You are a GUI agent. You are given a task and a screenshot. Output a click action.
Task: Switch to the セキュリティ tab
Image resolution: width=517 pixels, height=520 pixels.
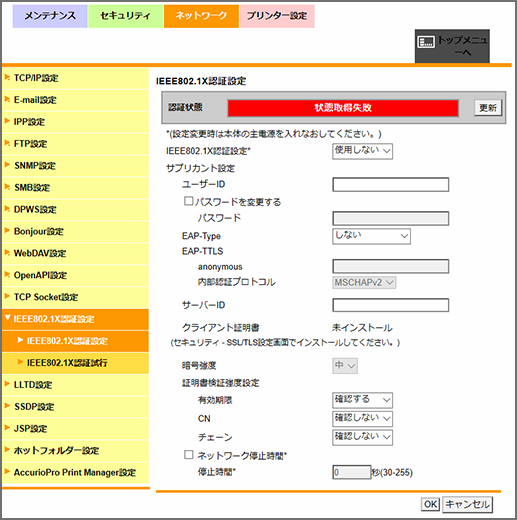point(126,16)
